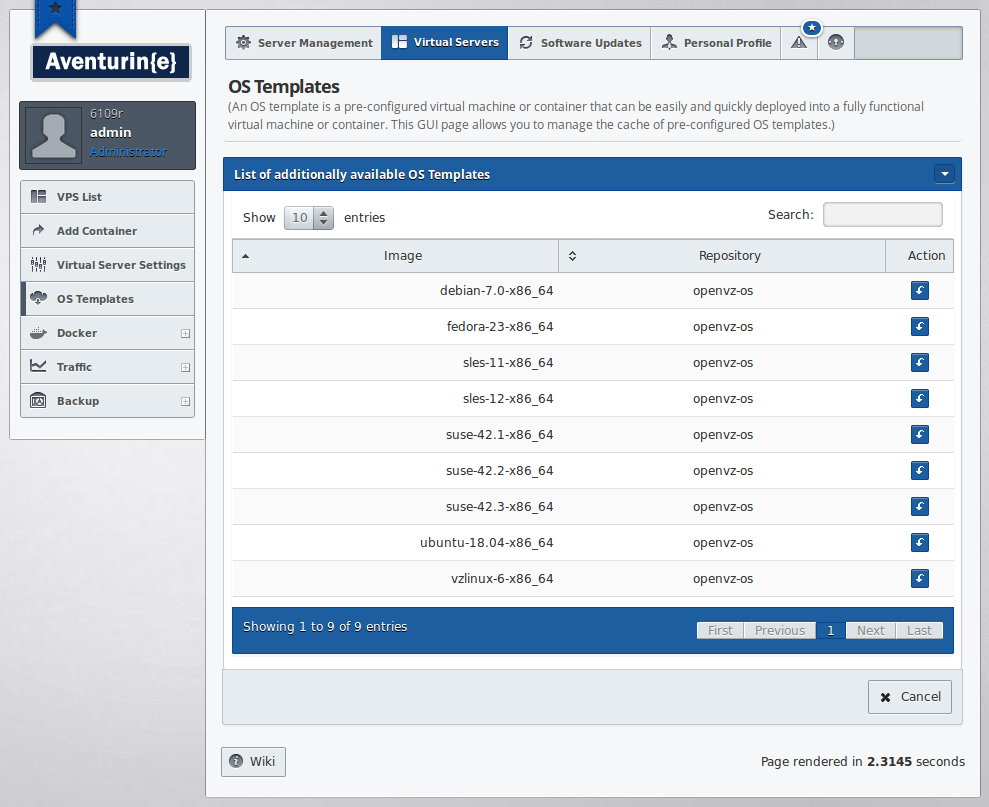Select page 1 in pagination
Image resolution: width=989 pixels, height=807 pixels.
(831, 630)
